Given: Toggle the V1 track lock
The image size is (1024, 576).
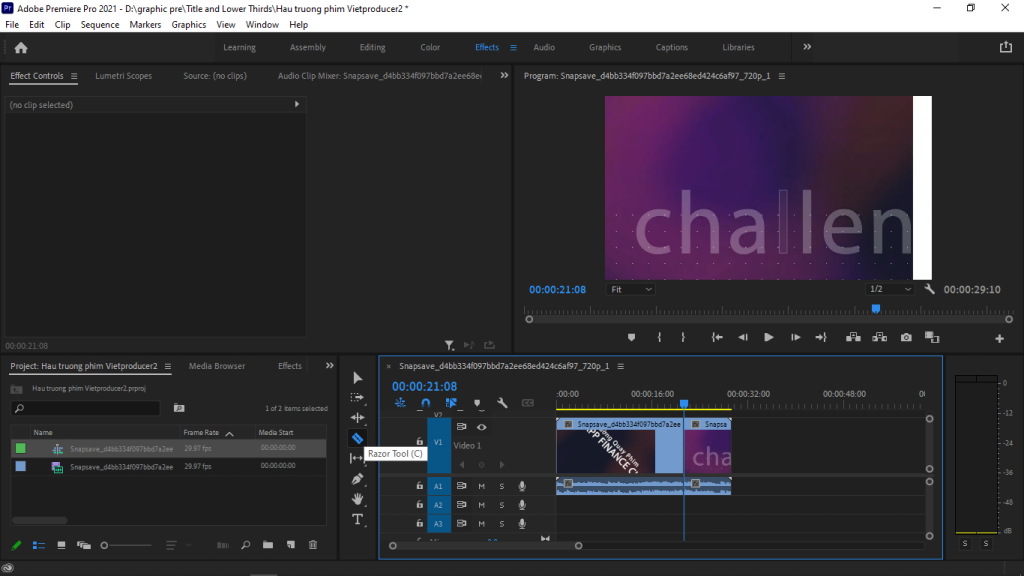Looking at the screenshot, I should pos(419,441).
